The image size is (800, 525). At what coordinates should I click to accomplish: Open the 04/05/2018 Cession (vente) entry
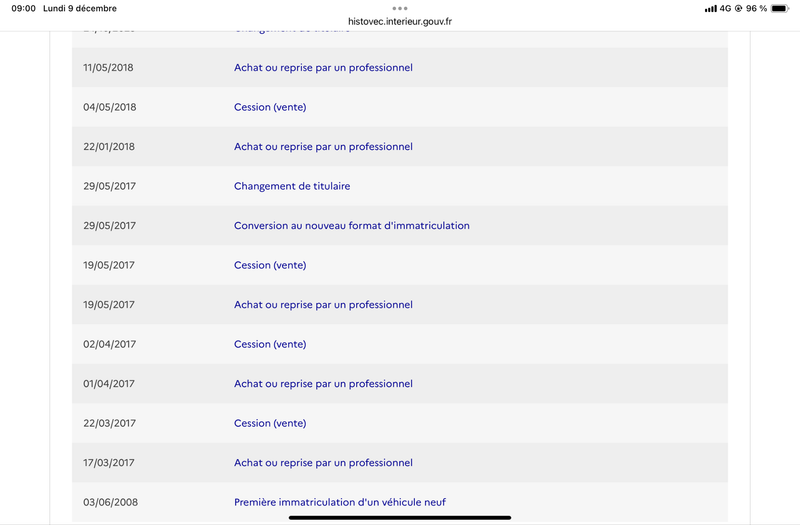[270, 107]
